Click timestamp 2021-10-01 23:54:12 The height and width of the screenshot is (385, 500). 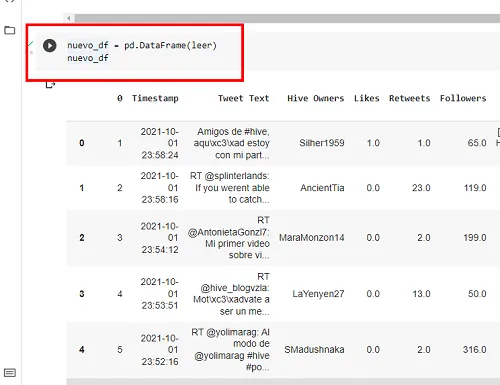tap(160, 238)
